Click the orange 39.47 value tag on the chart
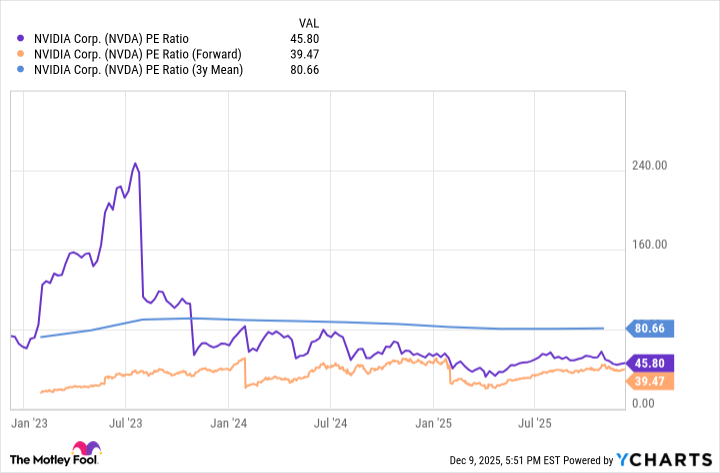This screenshot has width=720, height=473. 652,380
